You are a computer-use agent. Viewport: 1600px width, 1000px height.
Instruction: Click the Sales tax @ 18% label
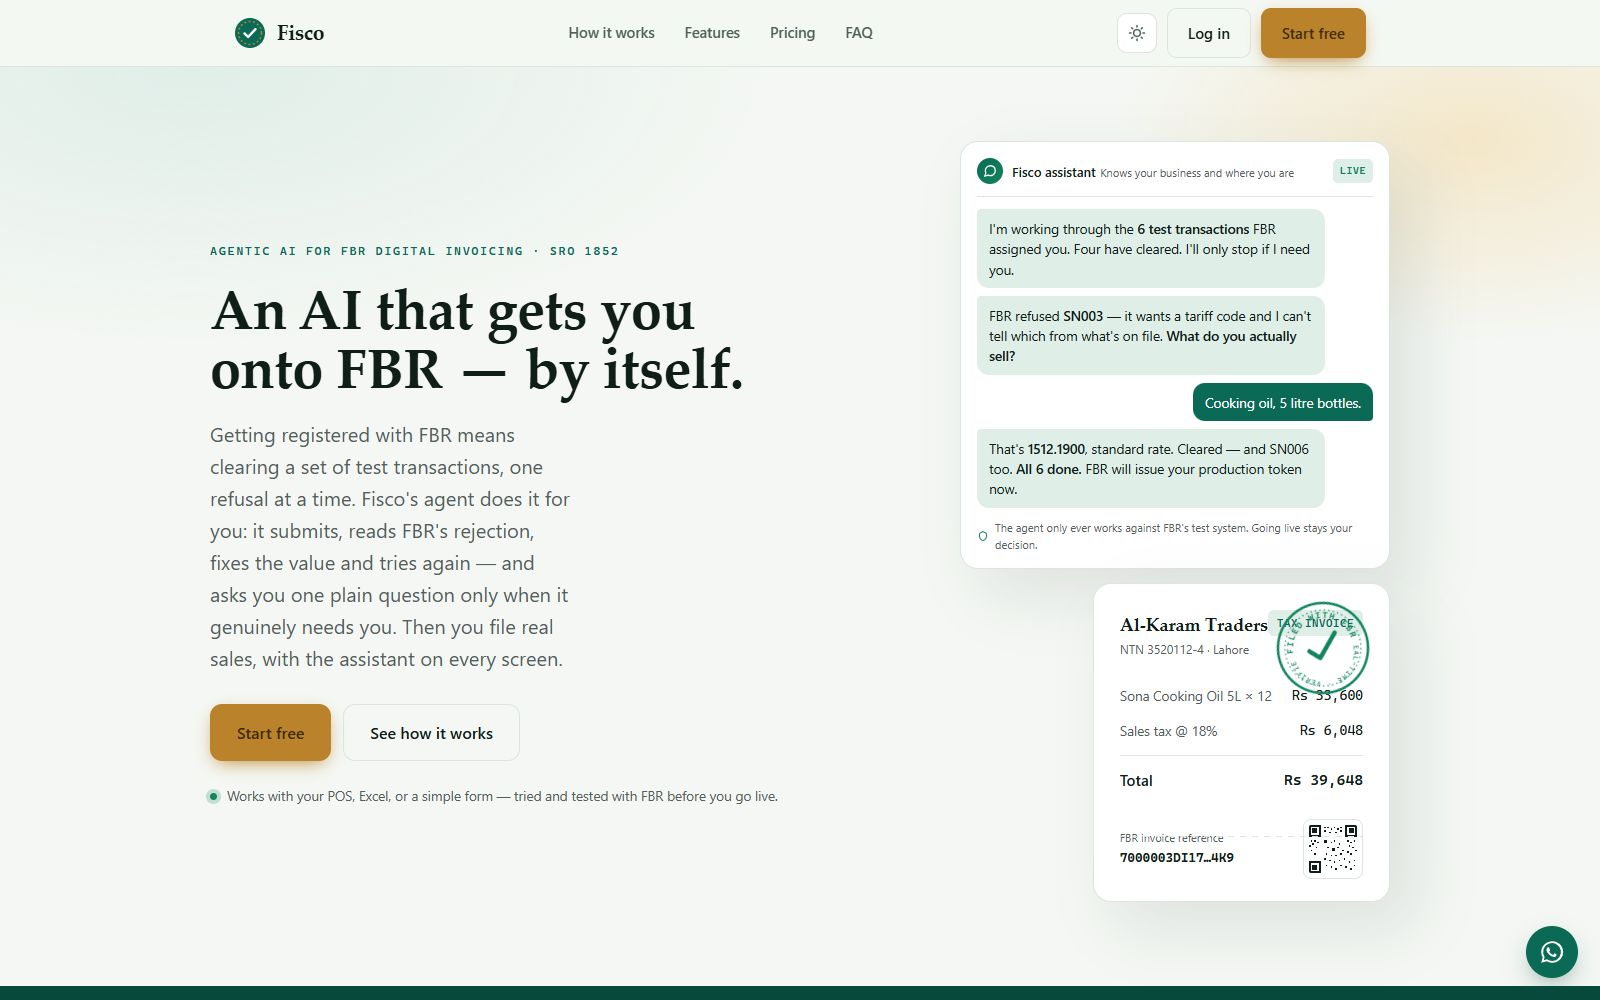pyautogui.click(x=1168, y=731)
